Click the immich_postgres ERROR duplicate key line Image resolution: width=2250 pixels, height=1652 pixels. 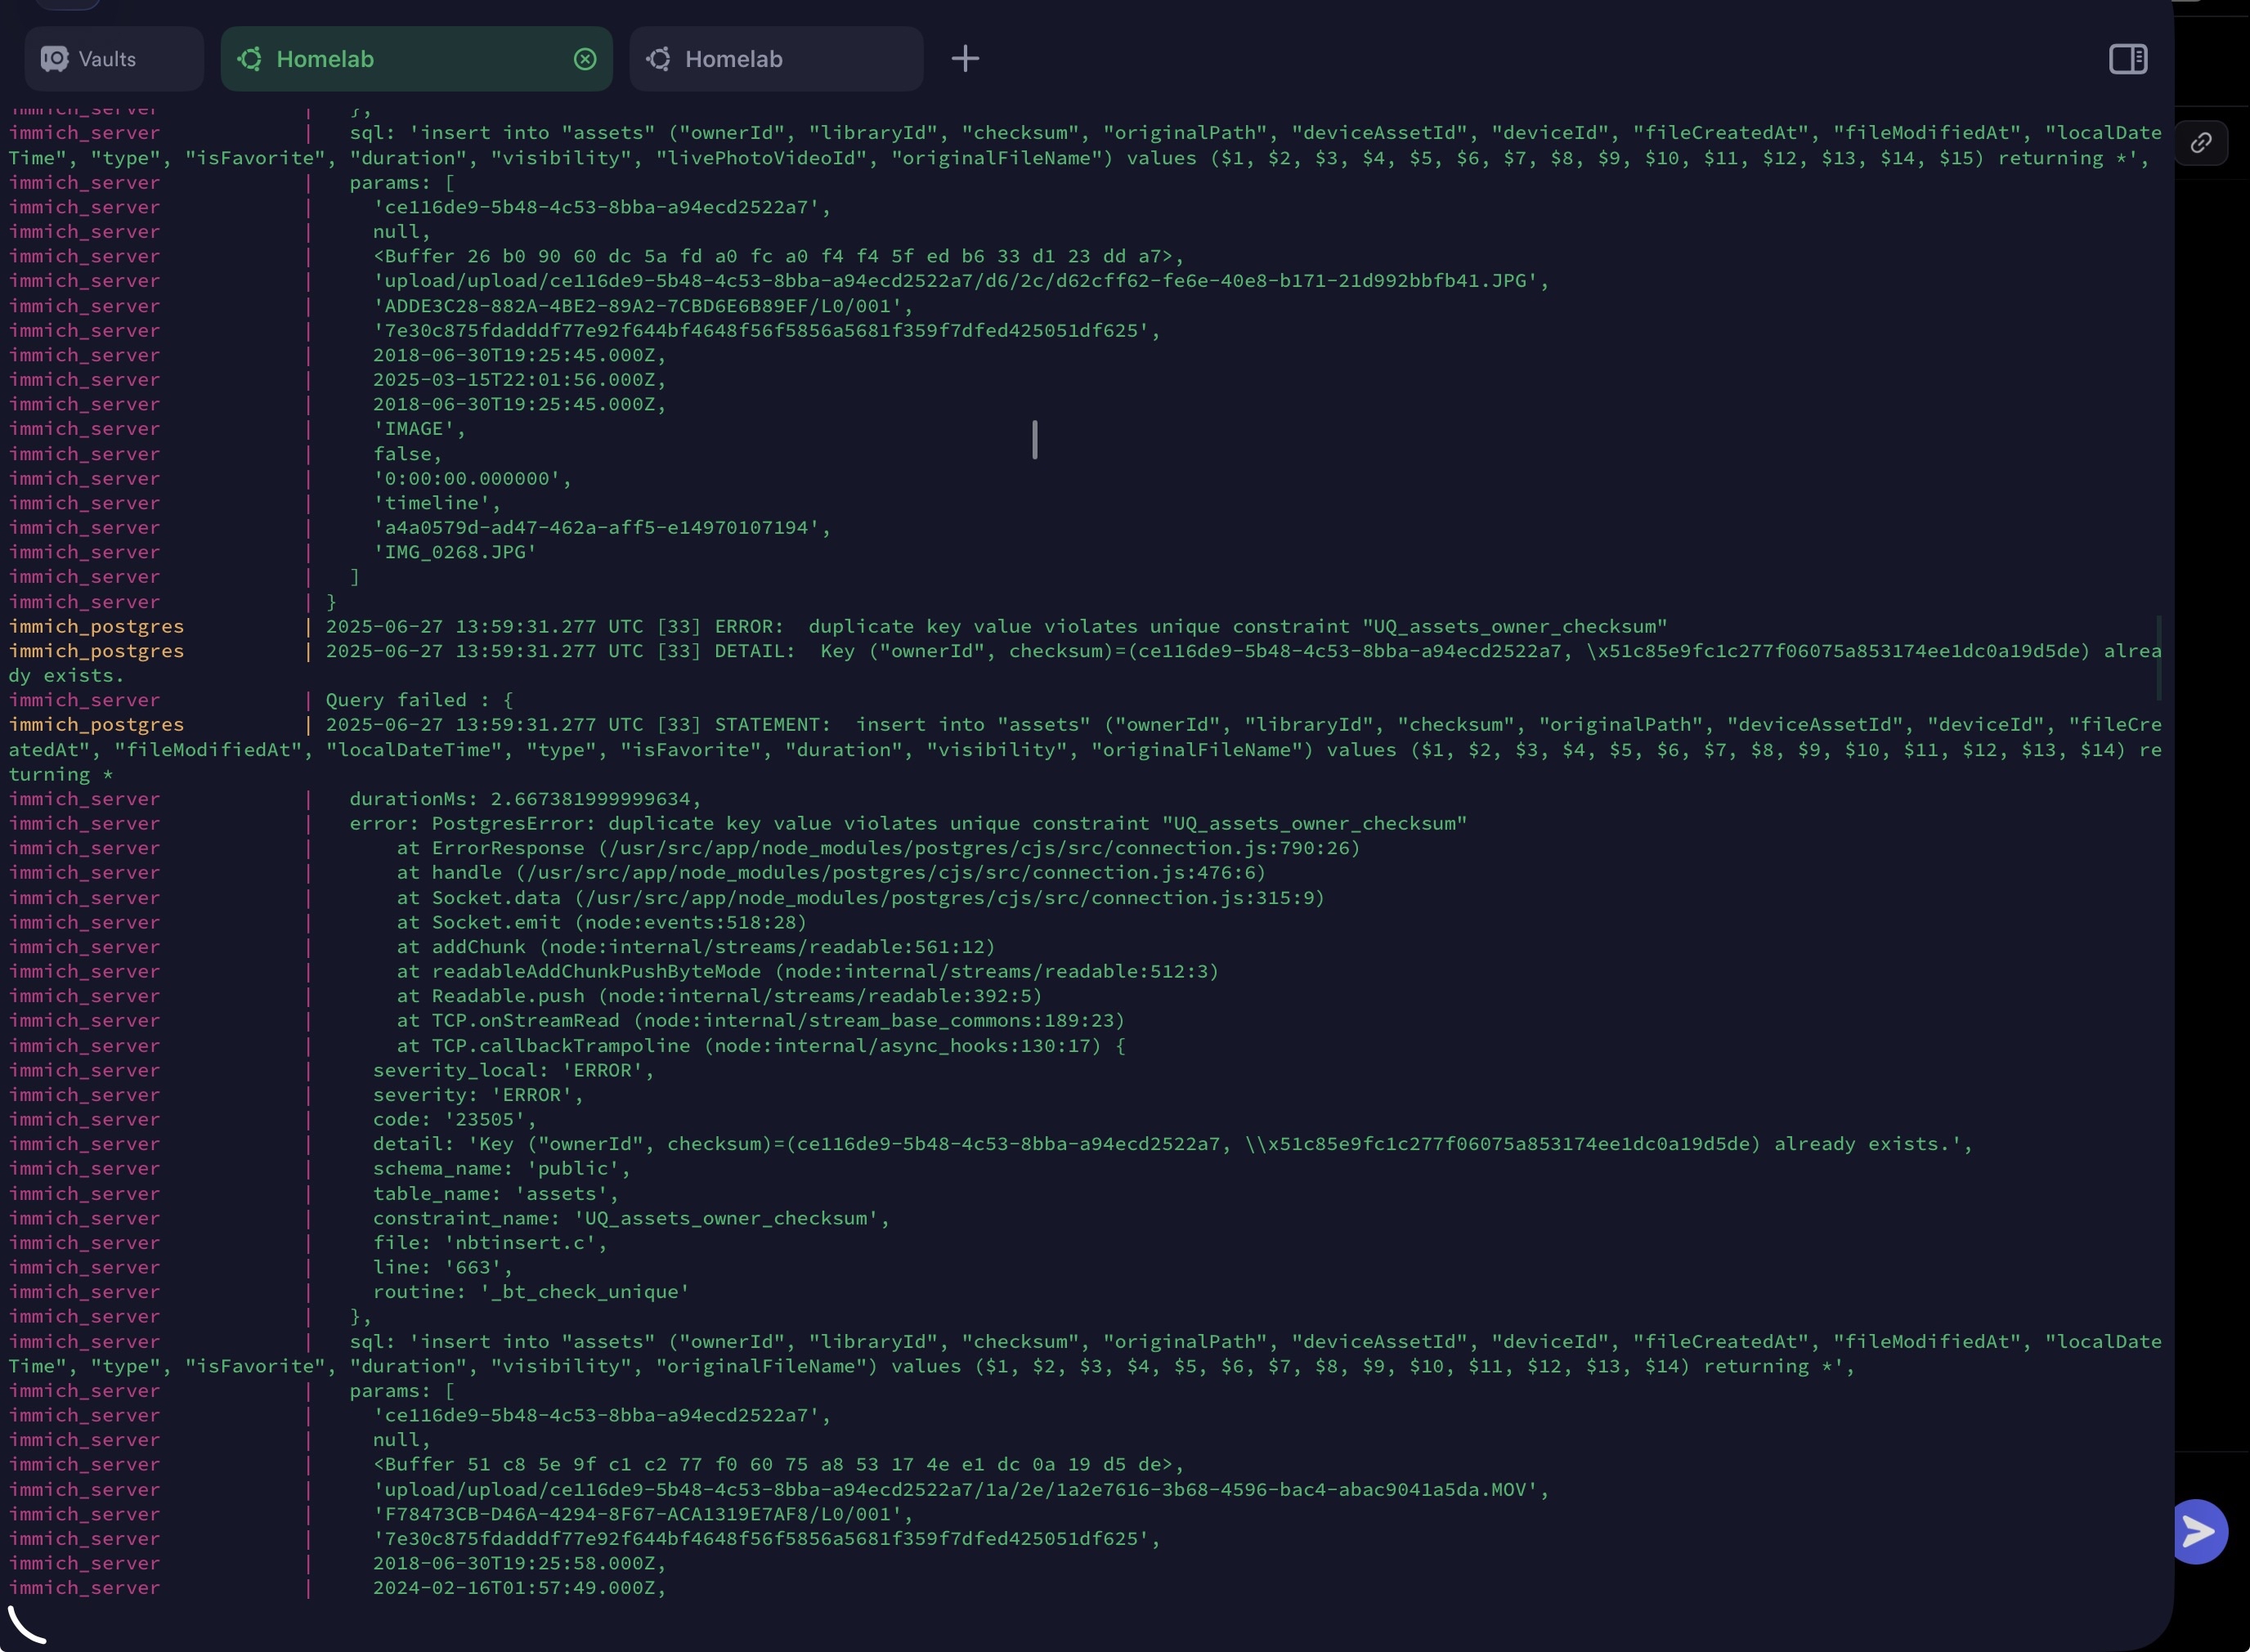pos(996,626)
